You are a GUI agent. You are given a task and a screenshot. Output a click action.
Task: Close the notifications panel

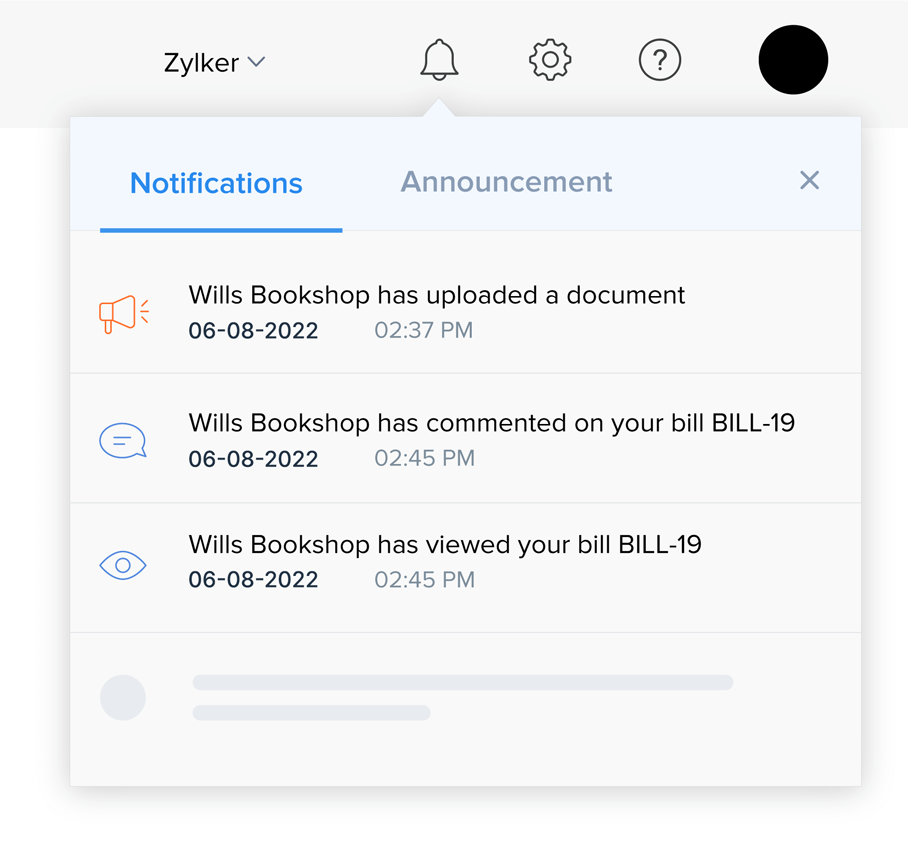pos(809,180)
